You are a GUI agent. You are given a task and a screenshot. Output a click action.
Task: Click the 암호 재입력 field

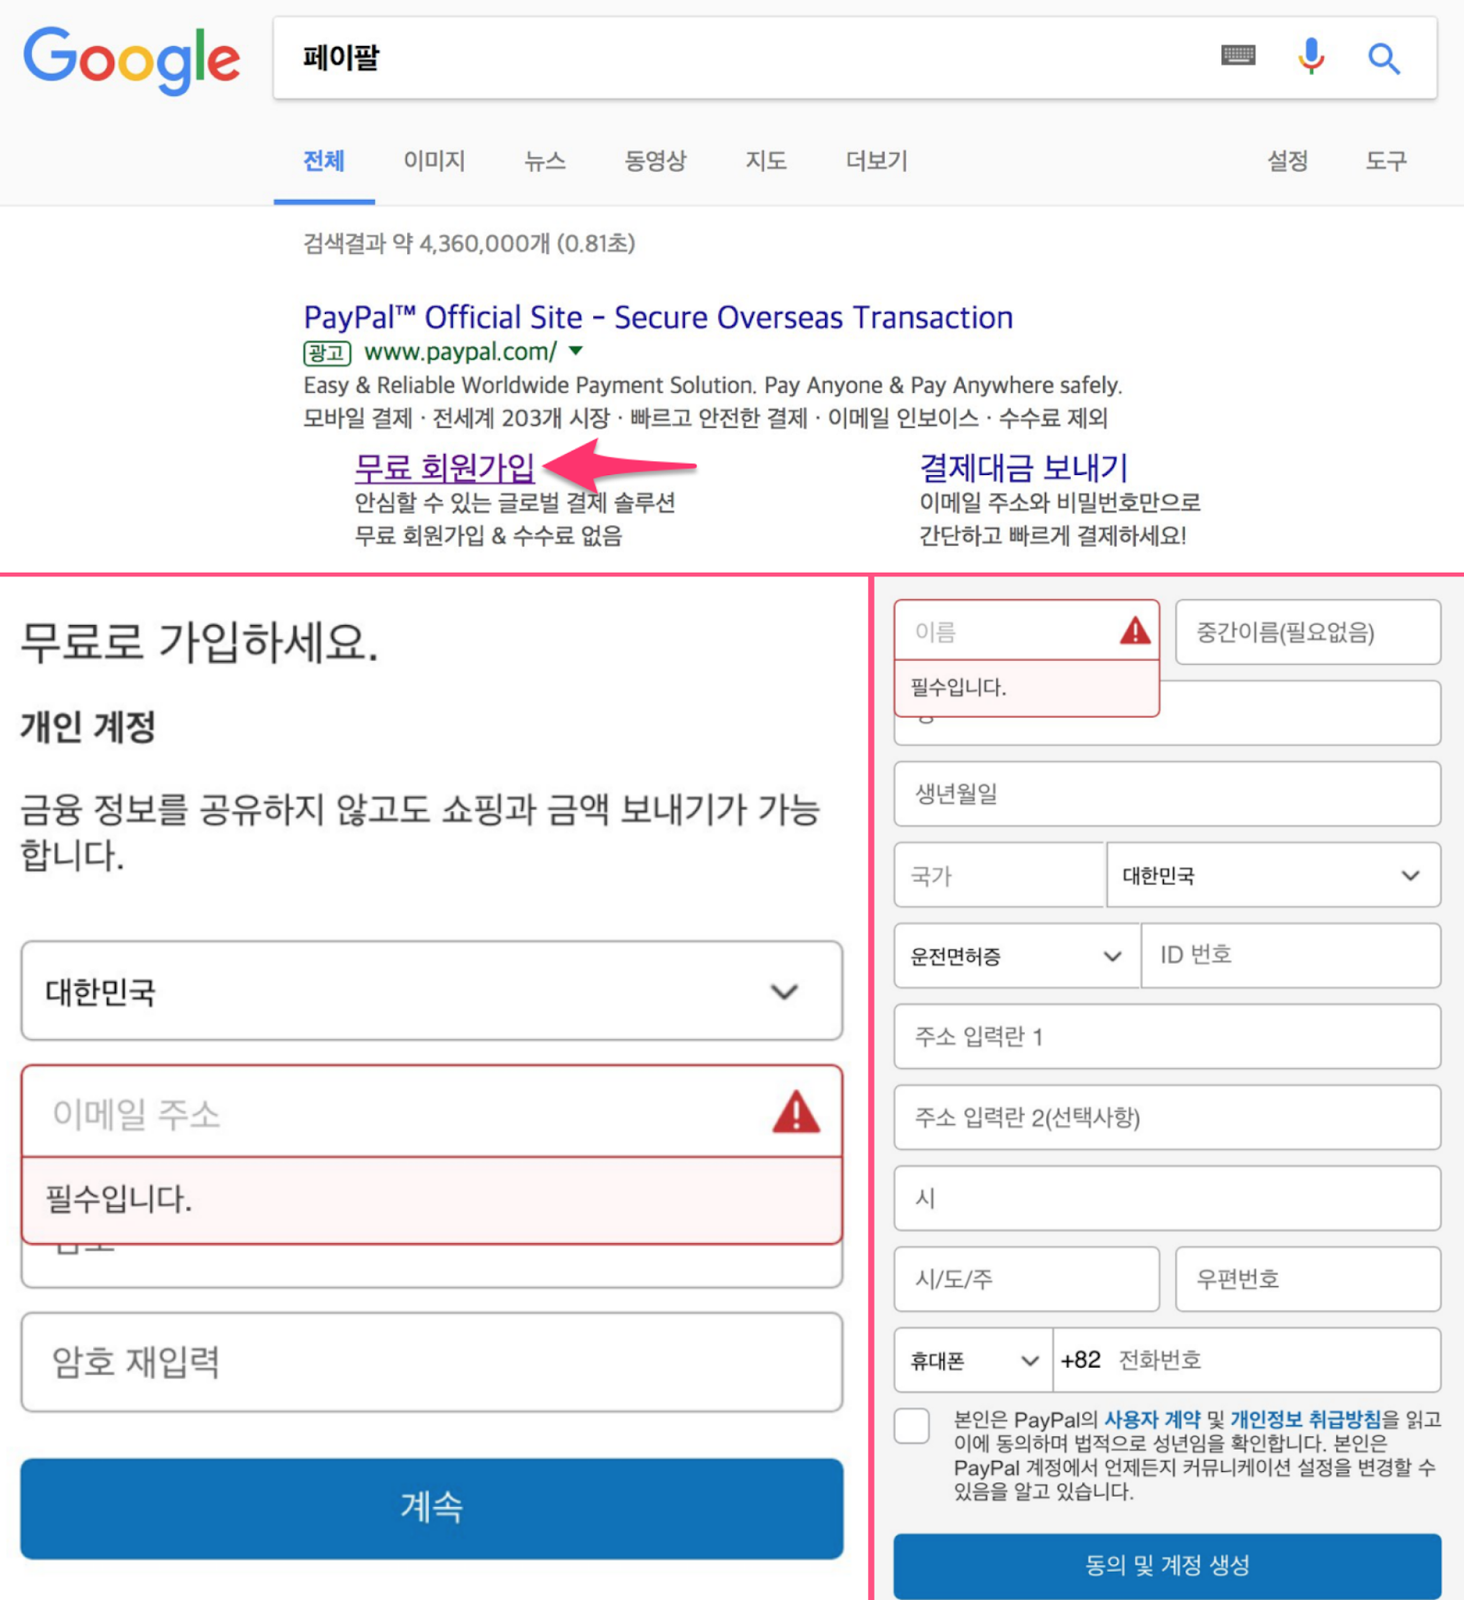click(432, 1362)
